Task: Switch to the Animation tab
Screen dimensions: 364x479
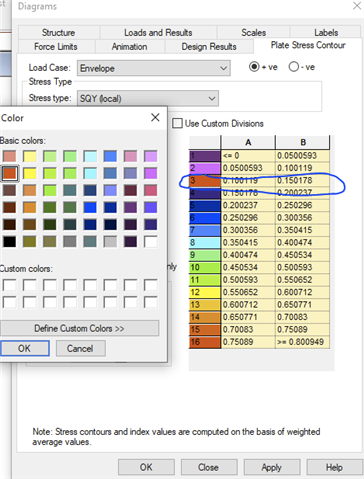Action: click(129, 46)
